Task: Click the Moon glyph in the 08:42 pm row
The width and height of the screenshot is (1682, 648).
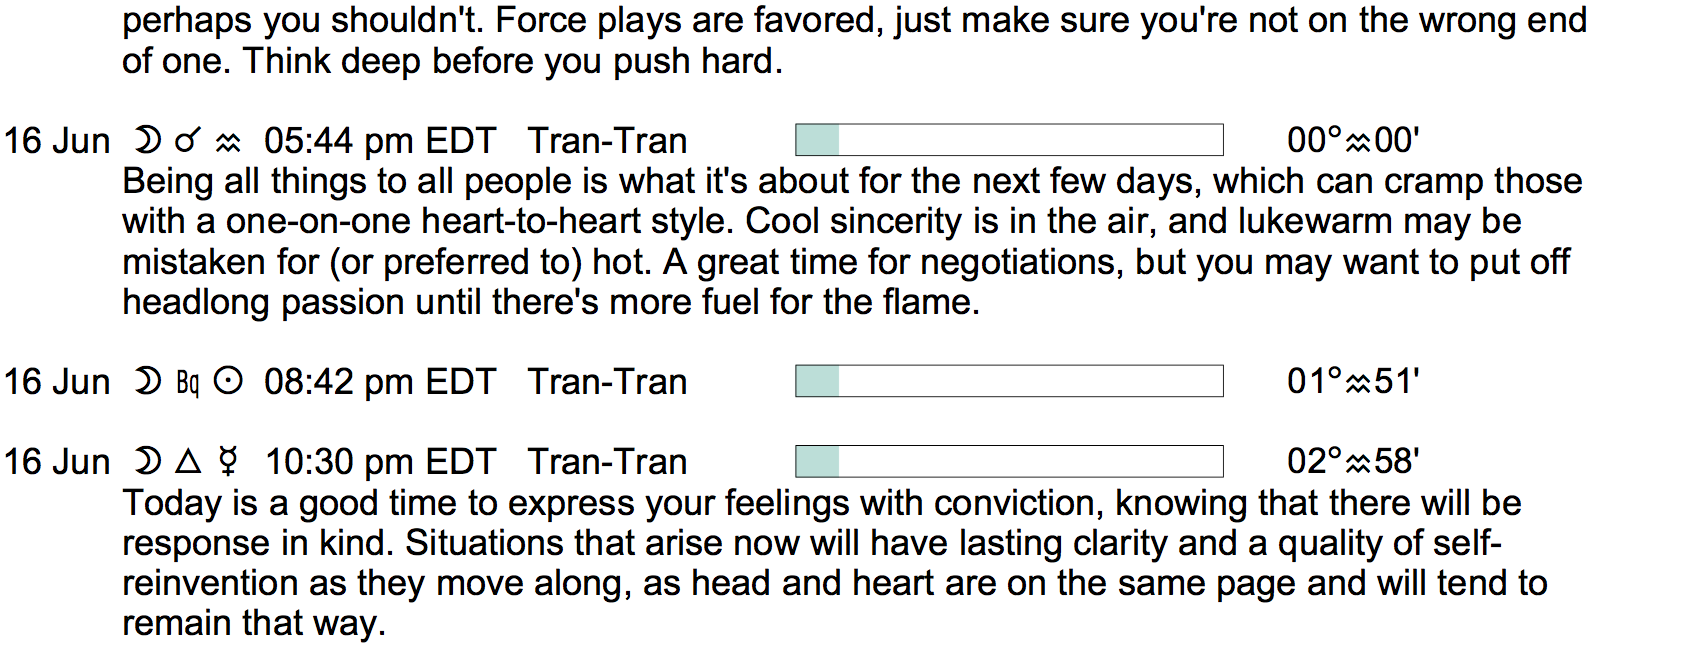Action: [x=147, y=382]
